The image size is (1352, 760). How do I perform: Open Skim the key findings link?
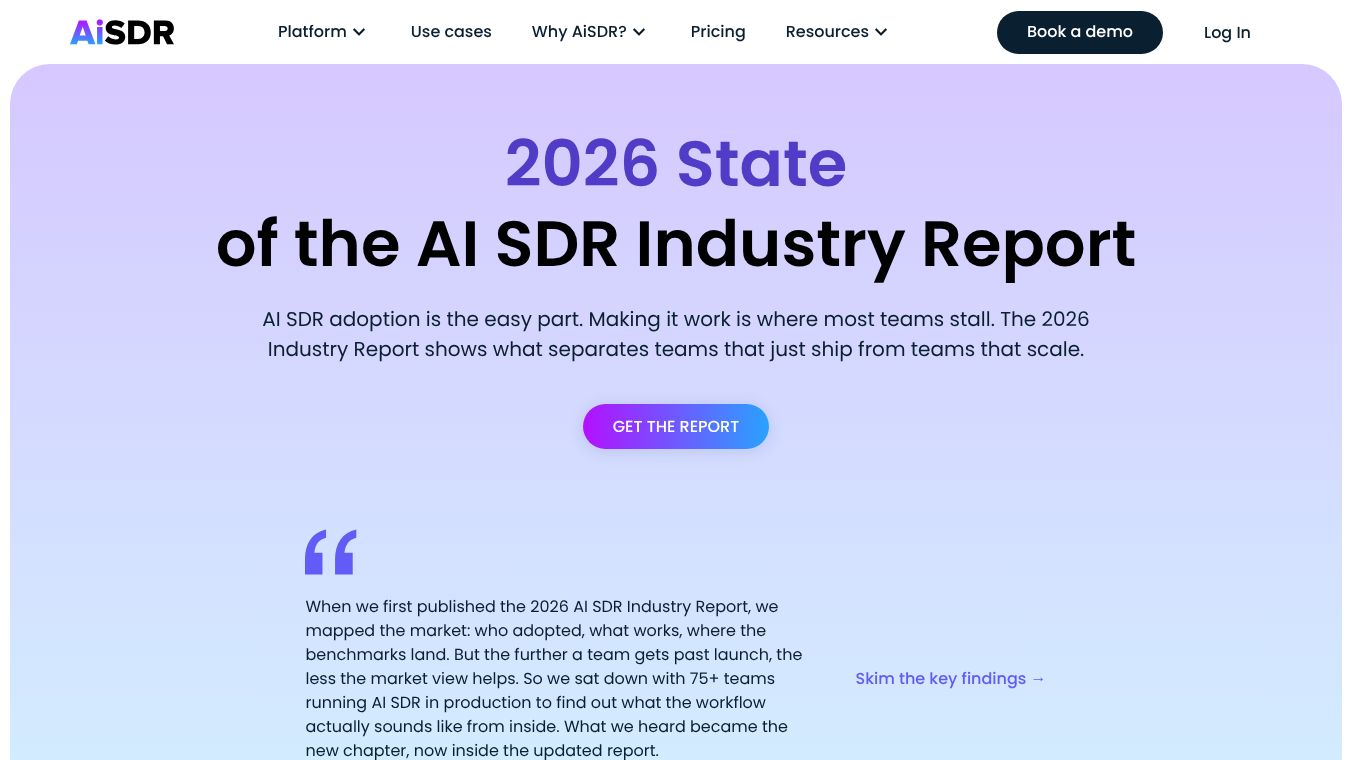950,678
